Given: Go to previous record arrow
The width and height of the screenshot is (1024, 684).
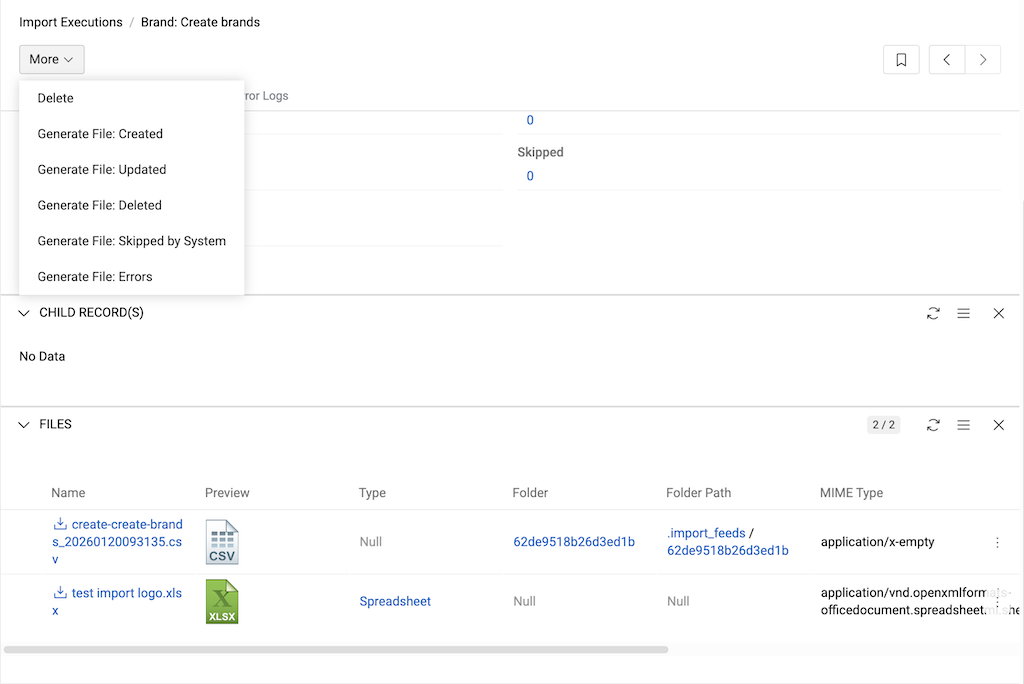Looking at the screenshot, I should coord(947,60).
